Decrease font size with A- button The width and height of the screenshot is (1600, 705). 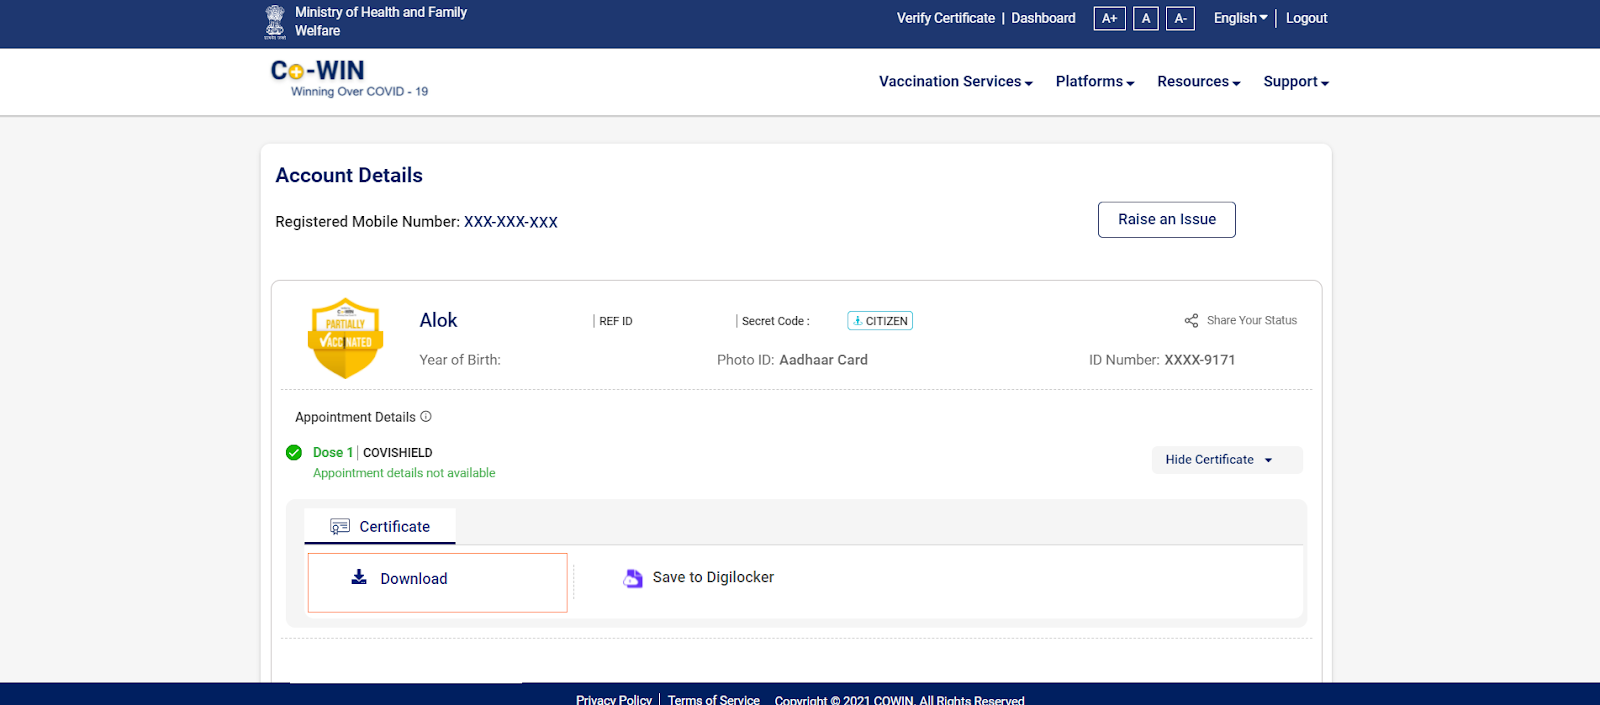tap(1180, 18)
